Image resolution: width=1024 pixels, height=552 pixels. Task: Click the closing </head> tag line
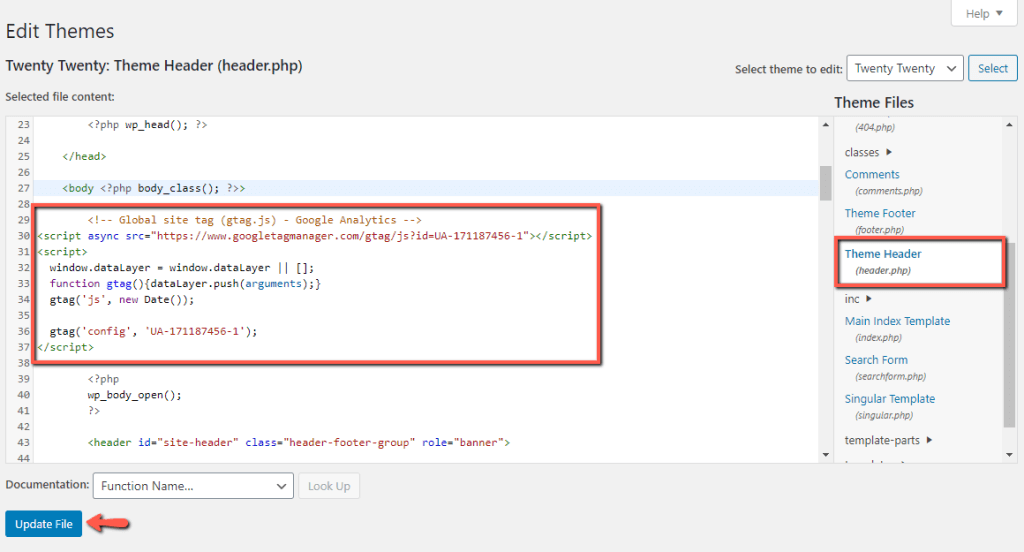click(84, 156)
